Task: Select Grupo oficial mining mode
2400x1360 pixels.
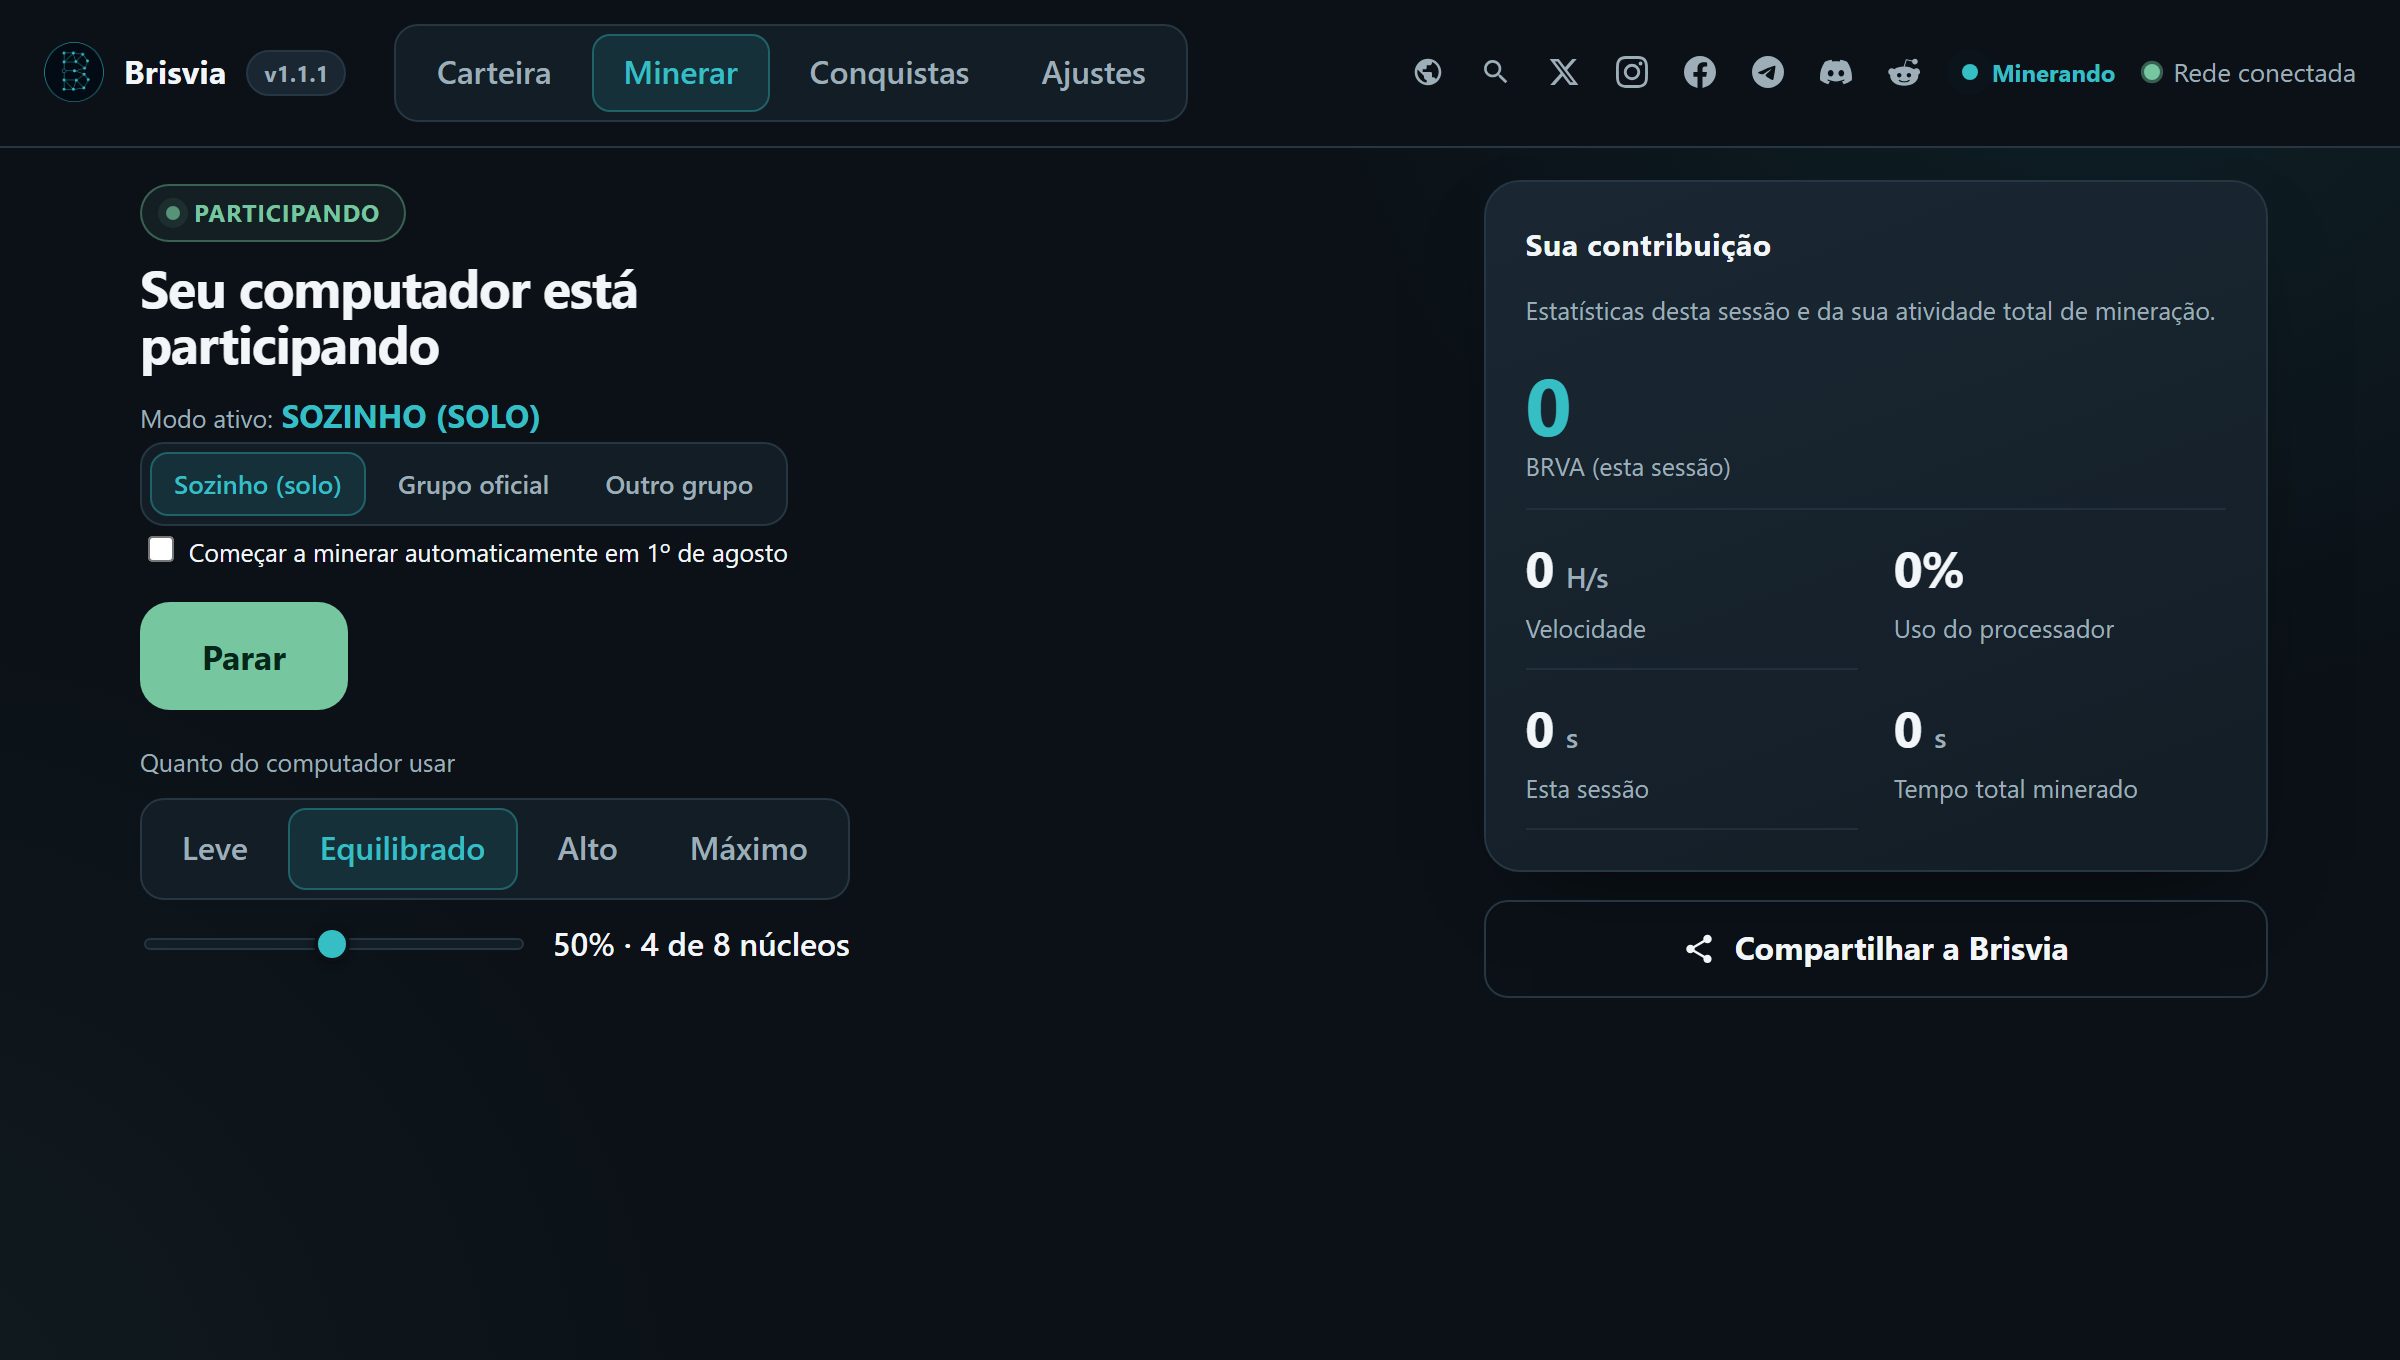Action: pos(473,484)
